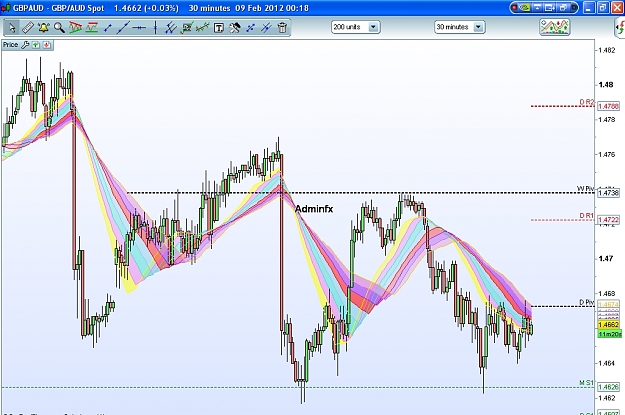Select the vertical line tool
Image resolution: width=625 pixels, height=415 pixels.
click(155, 28)
